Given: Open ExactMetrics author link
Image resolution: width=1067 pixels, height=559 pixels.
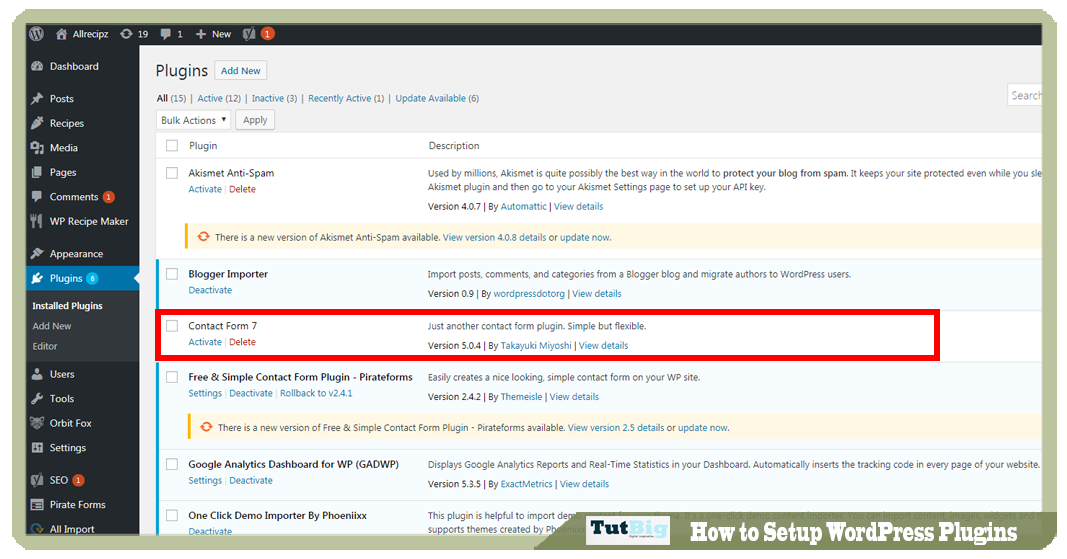Looking at the screenshot, I should (x=527, y=484).
